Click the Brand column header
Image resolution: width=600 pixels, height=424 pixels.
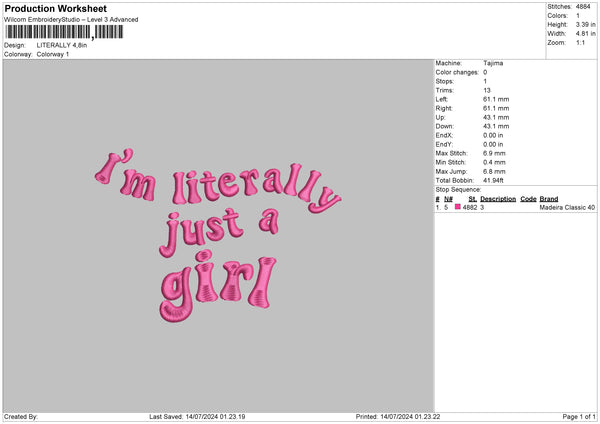click(549, 198)
